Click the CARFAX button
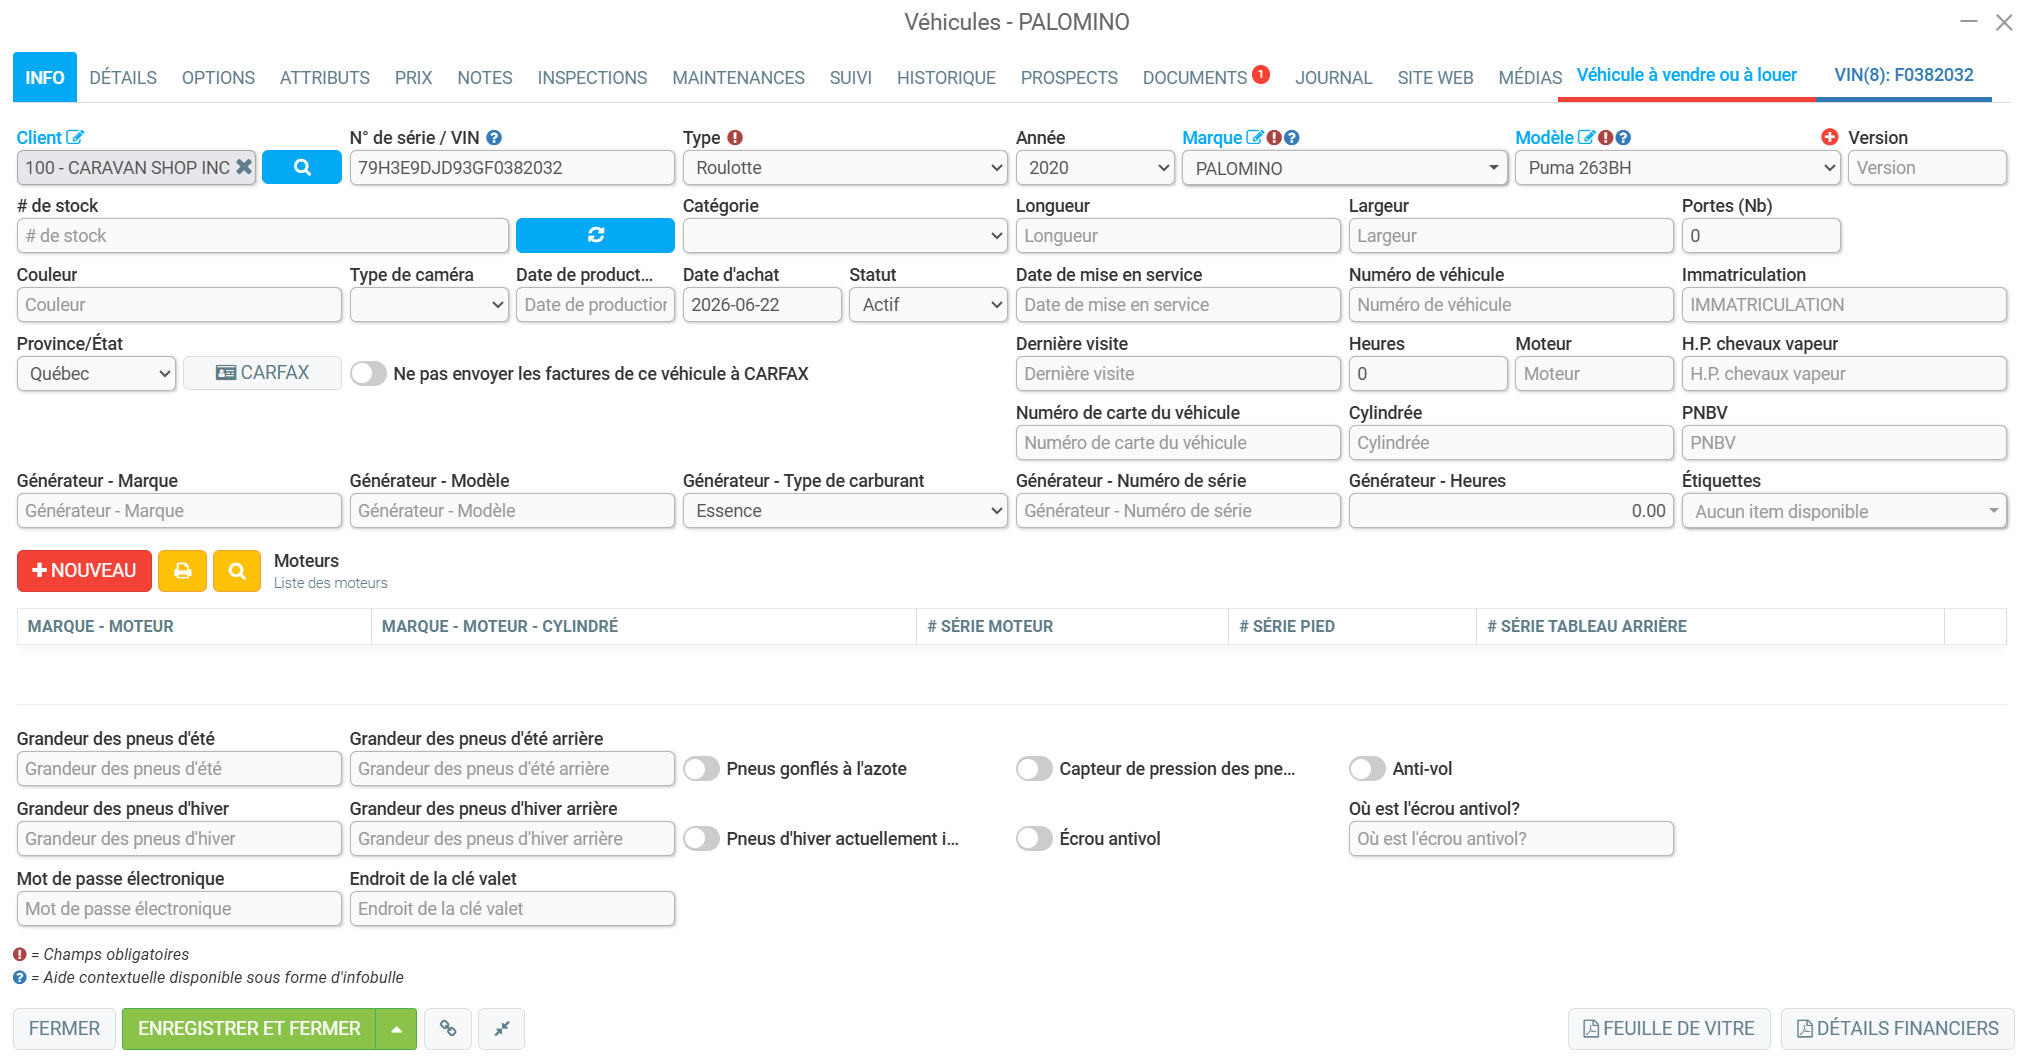This screenshot has width=2031, height=1063. coord(262,373)
